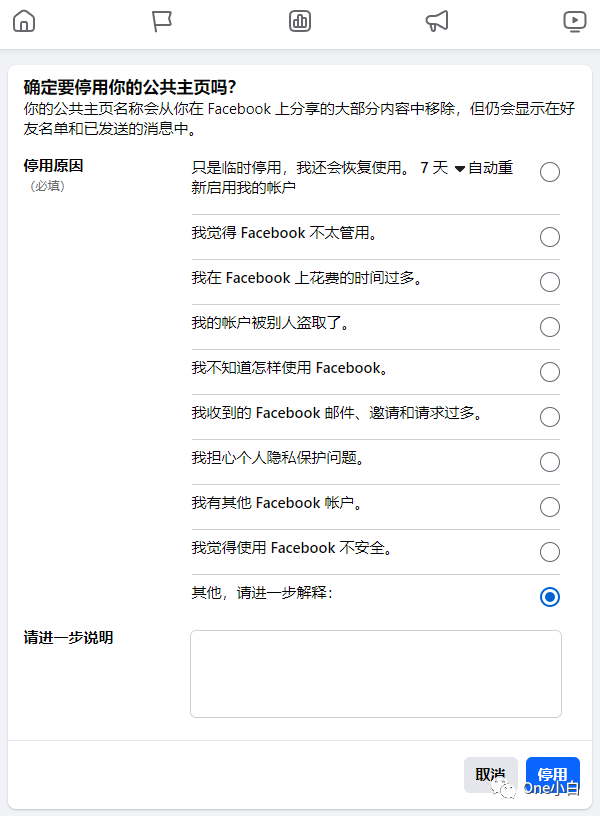Select radio for 只是临时停用
This screenshot has width=600, height=816.
(550, 172)
